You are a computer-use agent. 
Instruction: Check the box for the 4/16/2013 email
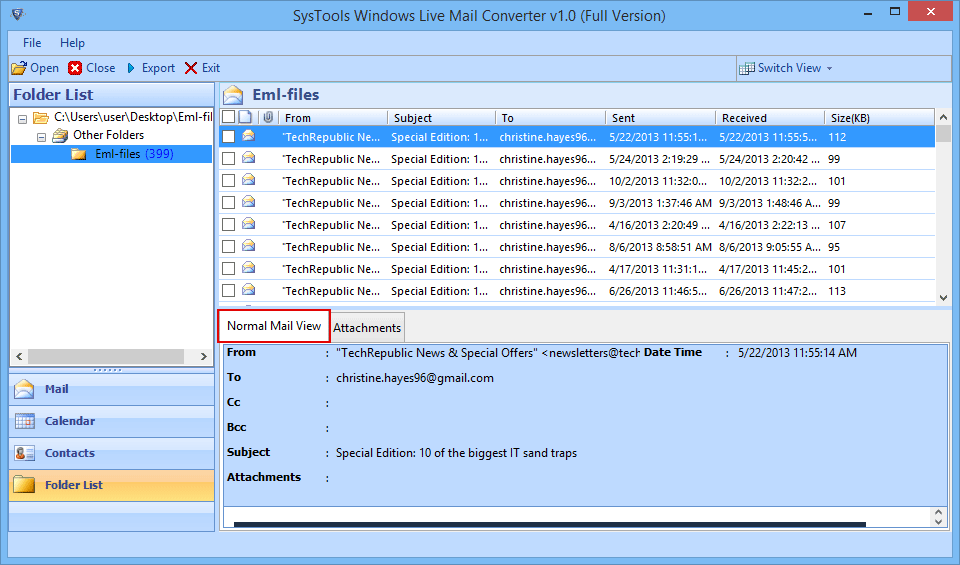point(228,225)
